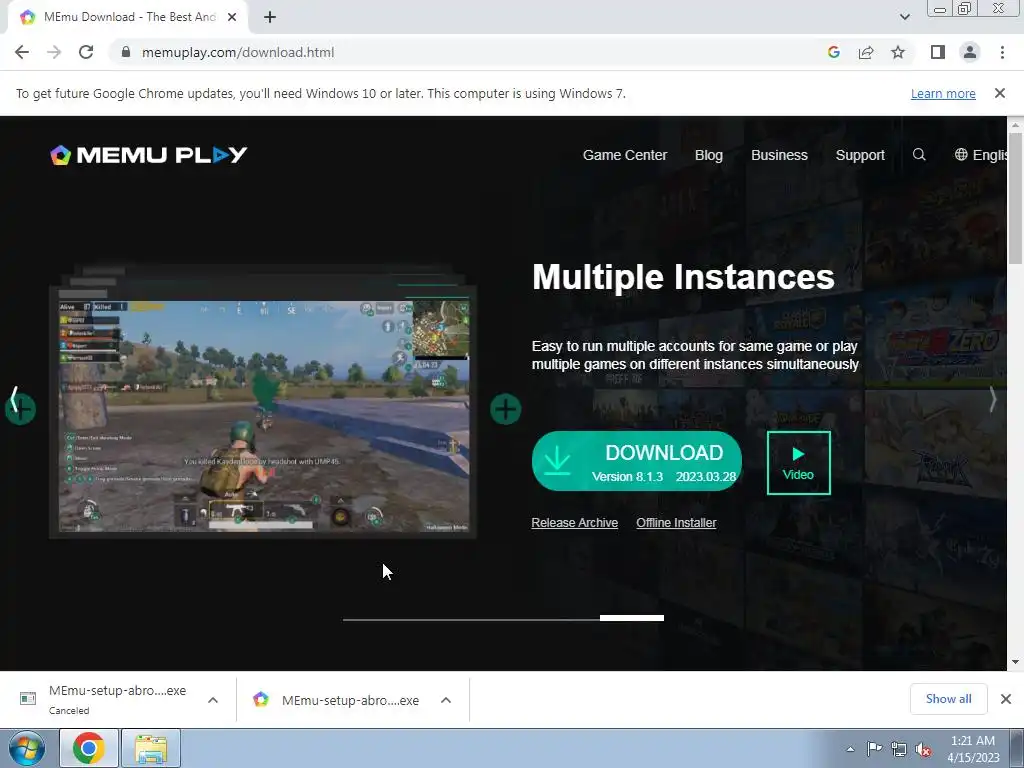Open Google search side icon in address bar
Viewport: 1024px width, 768px height.
pos(833,52)
